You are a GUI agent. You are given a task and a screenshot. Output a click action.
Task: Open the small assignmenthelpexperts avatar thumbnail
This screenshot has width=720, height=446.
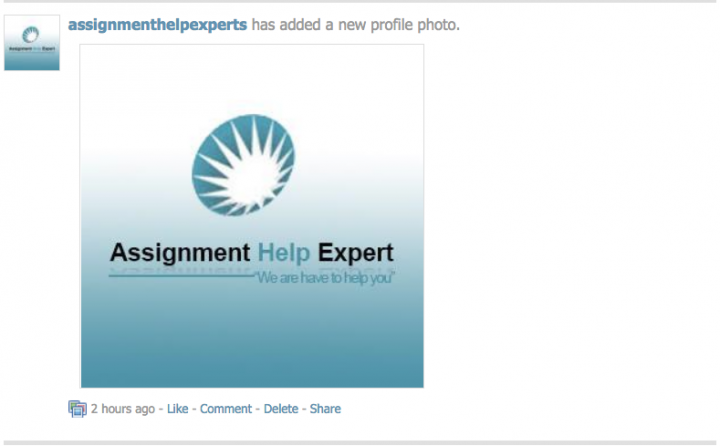(x=32, y=43)
